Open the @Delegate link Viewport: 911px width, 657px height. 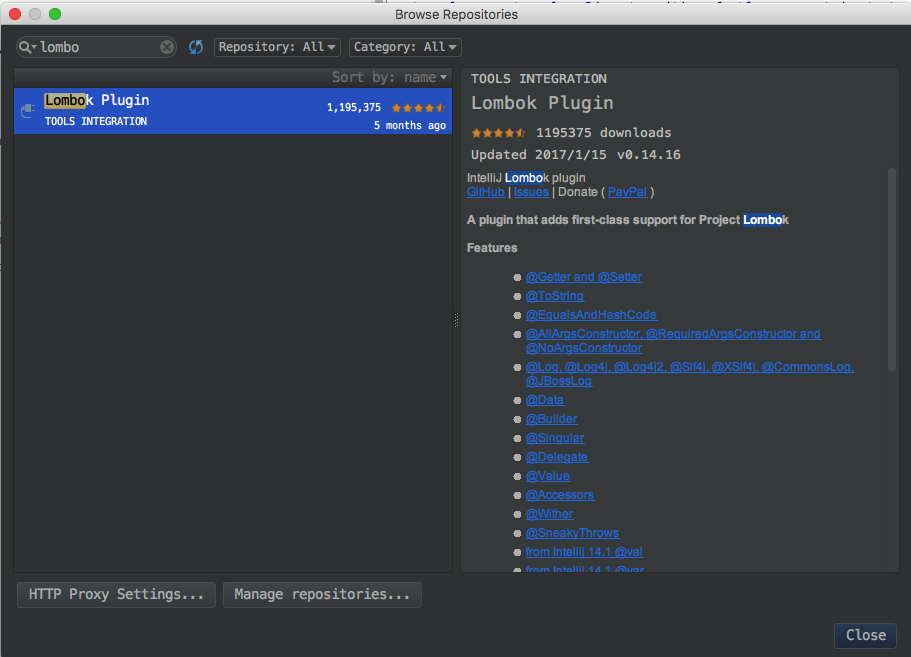pos(557,457)
